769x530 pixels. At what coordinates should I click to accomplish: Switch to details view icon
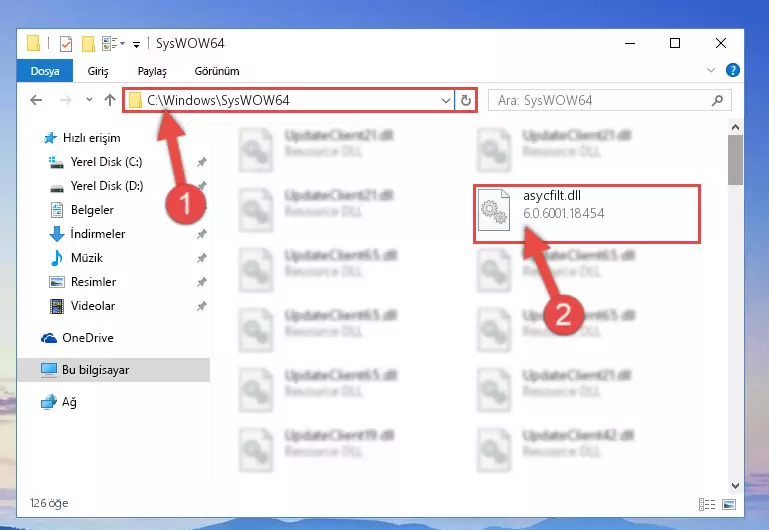coord(707,504)
